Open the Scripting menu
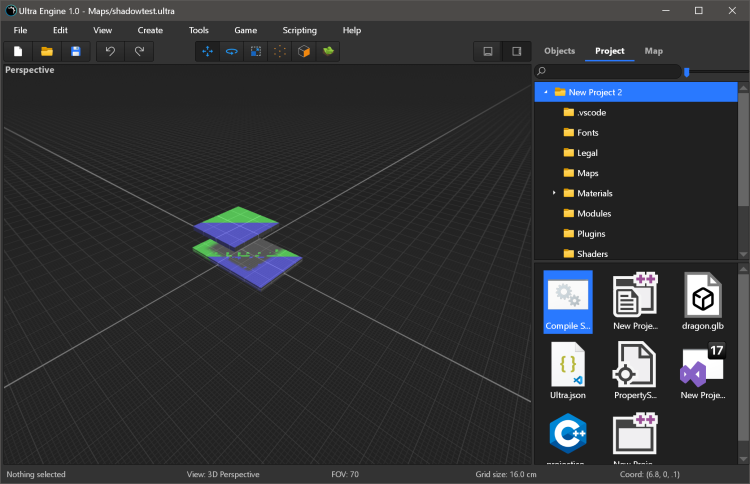 click(299, 30)
